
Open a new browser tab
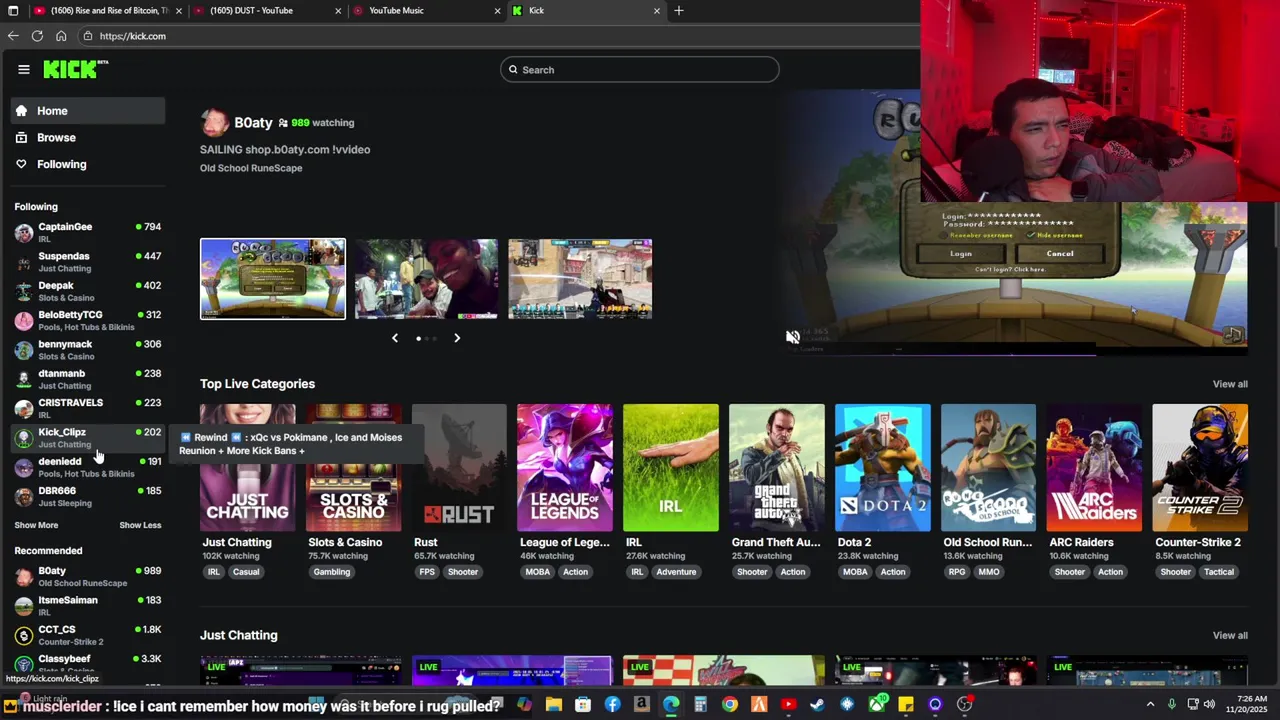[x=679, y=11]
